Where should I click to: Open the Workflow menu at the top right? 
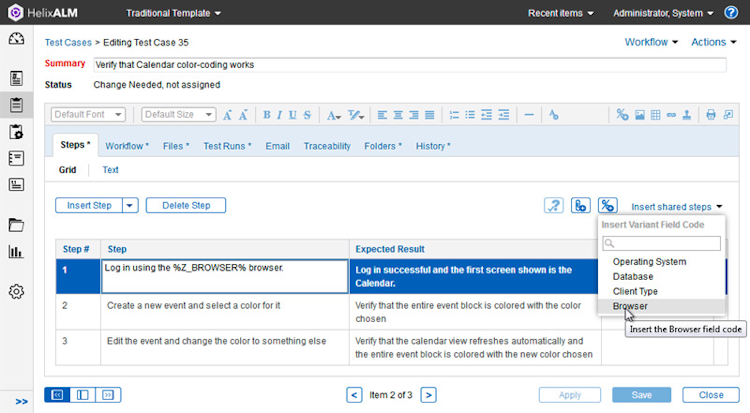pos(651,42)
